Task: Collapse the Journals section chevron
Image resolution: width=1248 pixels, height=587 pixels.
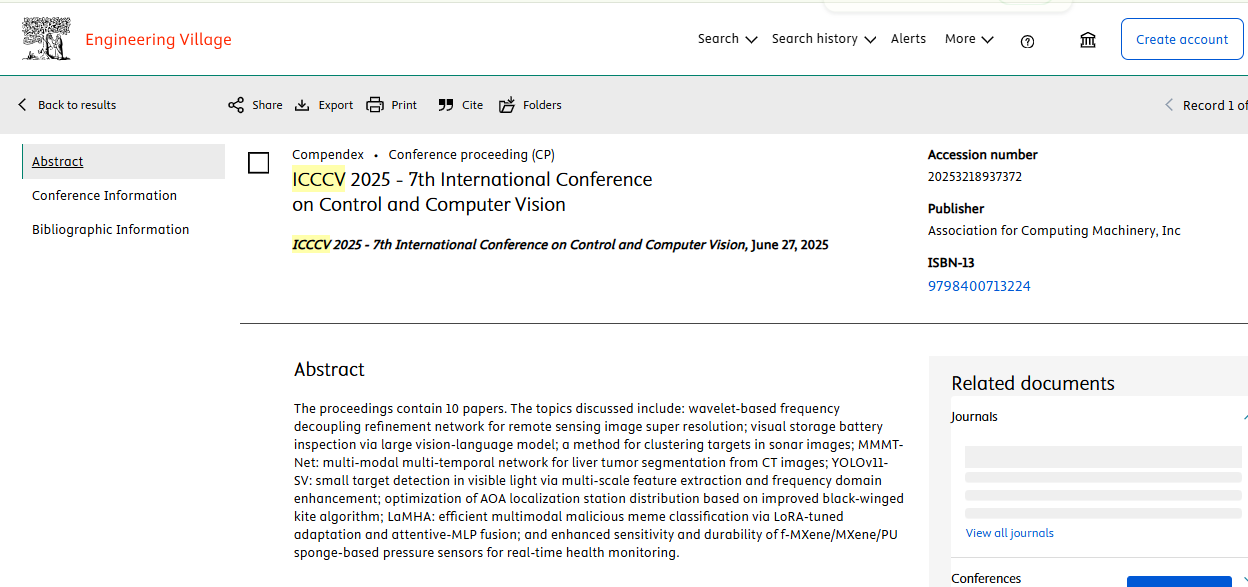Action: (x=1244, y=417)
